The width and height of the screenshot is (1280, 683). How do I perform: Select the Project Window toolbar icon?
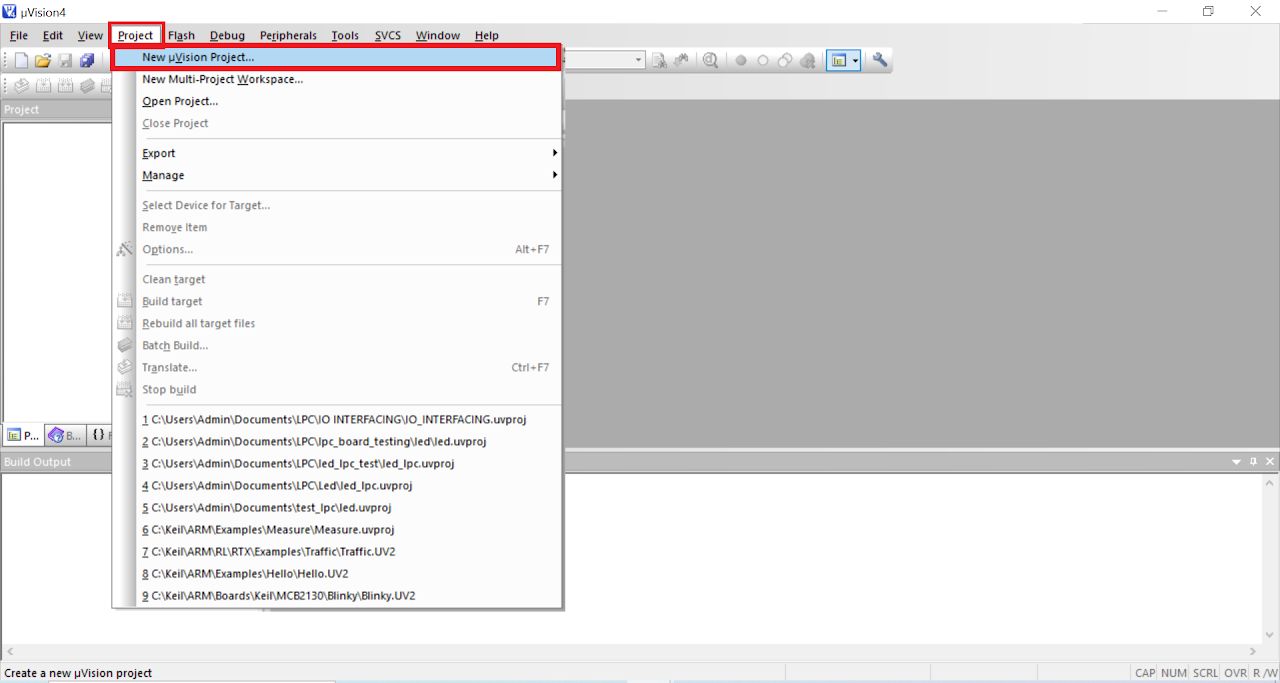[840, 60]
